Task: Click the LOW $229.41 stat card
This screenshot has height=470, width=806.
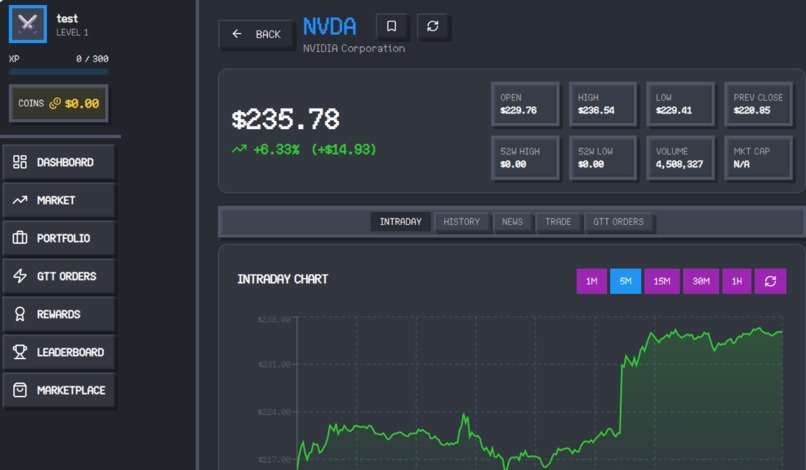Action: pyautogui.click(x=681, y=104)
